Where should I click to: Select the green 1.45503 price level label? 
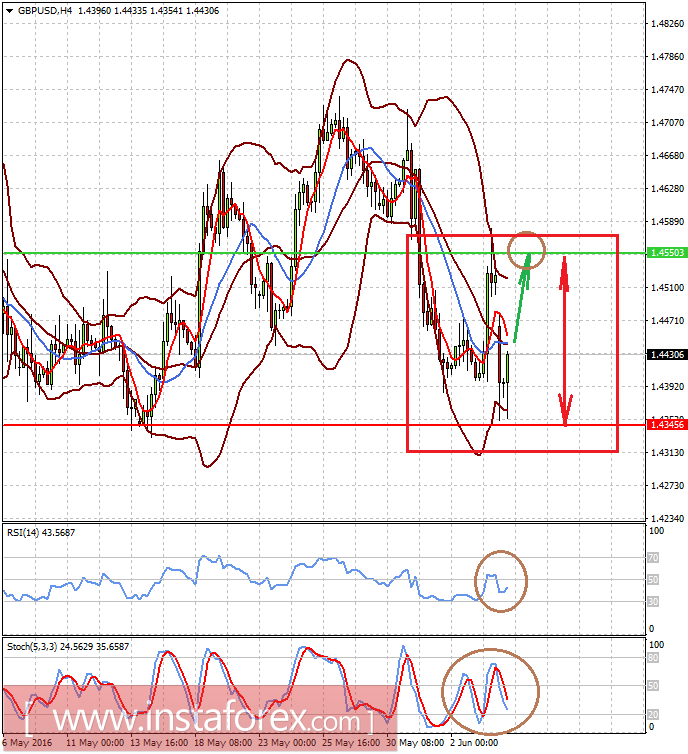pos(667,253)
